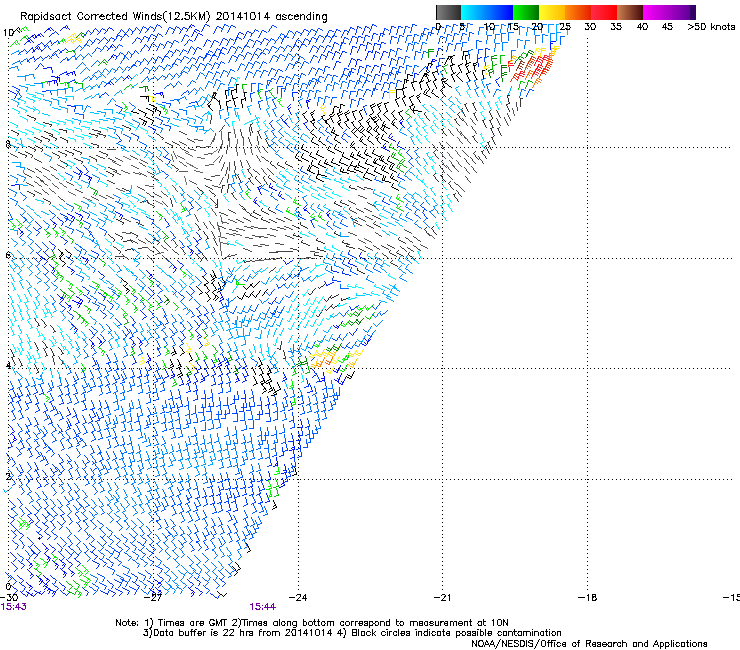This screenshot has height=650, width=740.
Task: Click the '15:43' purple time label
Action: coord(14,607)
